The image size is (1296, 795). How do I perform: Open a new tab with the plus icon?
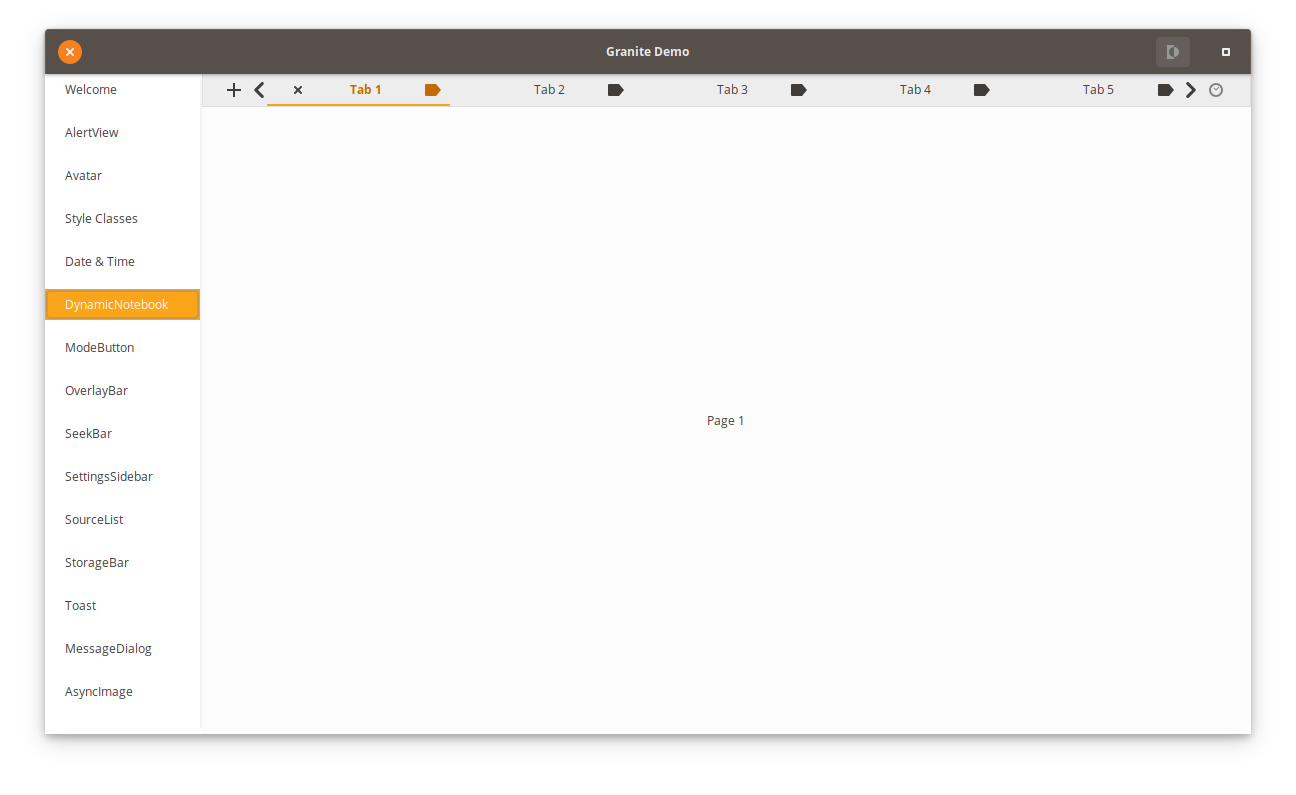[x=233, y=89]
